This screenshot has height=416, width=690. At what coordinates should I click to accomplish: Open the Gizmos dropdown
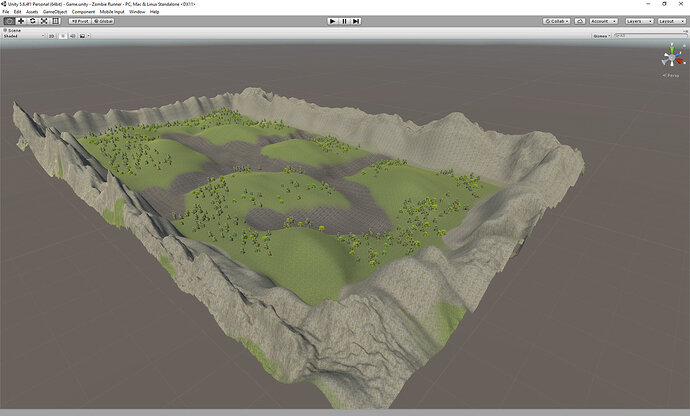602,36
